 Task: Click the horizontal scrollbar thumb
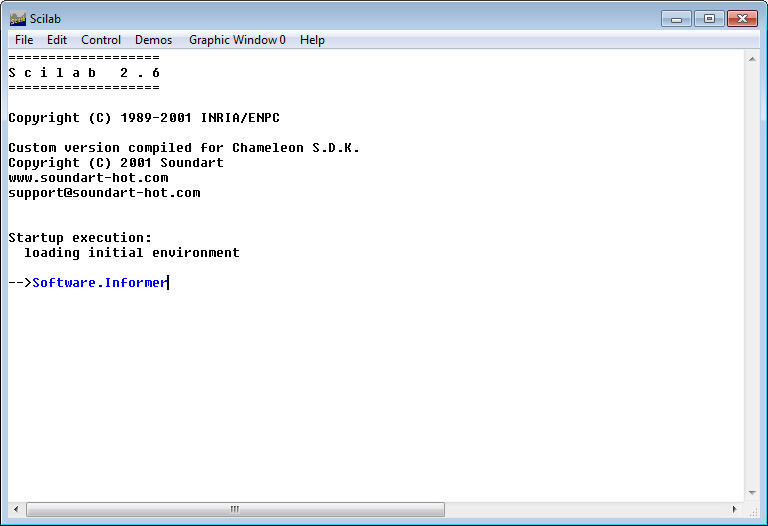(x=235, y=509)
